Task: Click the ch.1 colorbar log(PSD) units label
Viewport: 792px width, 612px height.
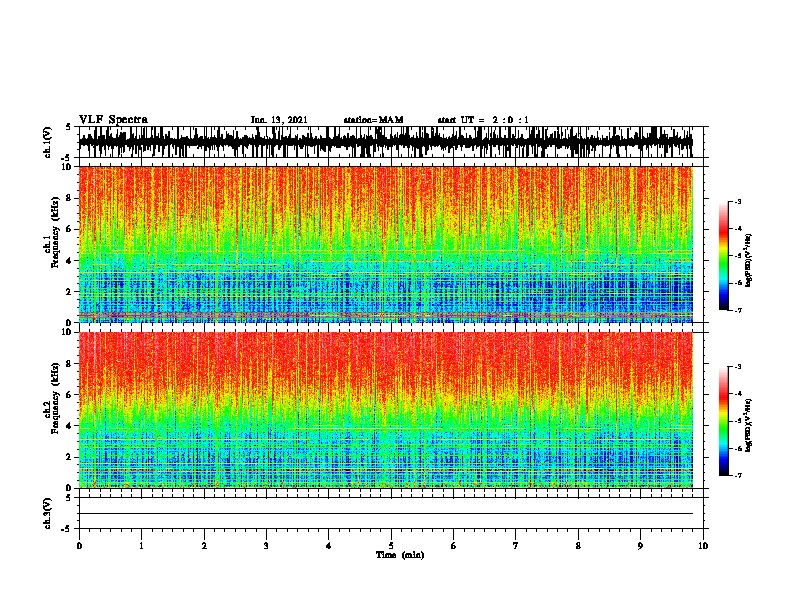Action: click(x=749, y=260)
